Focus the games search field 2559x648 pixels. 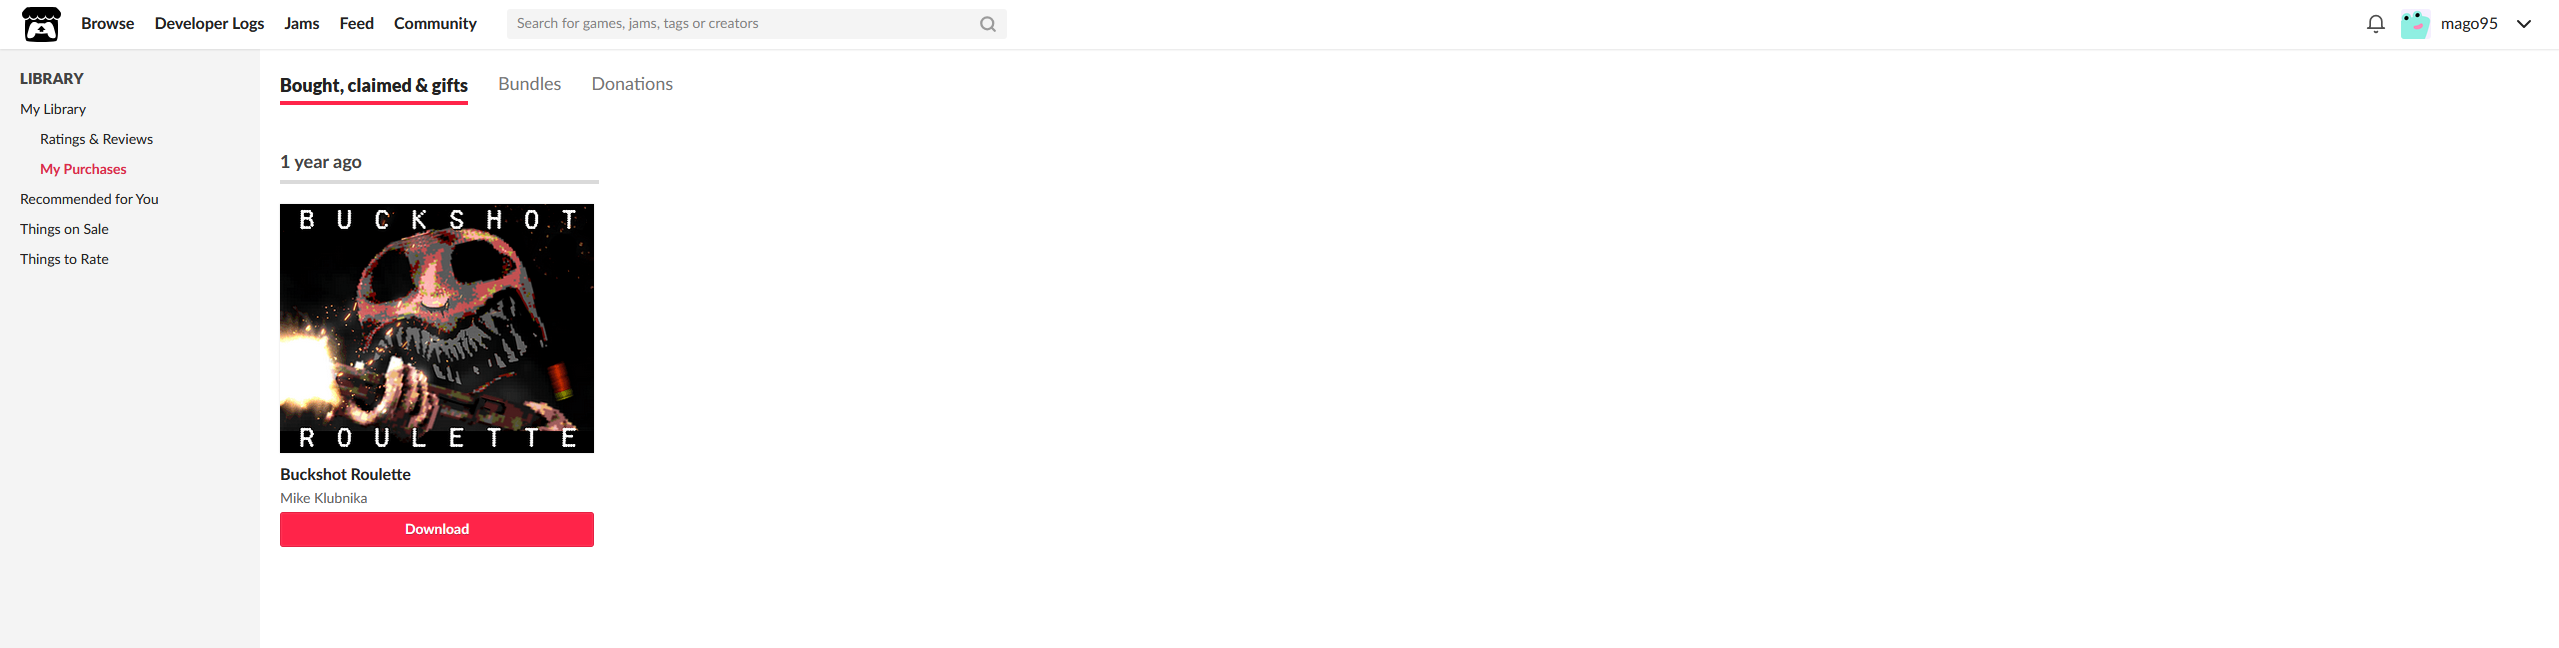(742, 24)
